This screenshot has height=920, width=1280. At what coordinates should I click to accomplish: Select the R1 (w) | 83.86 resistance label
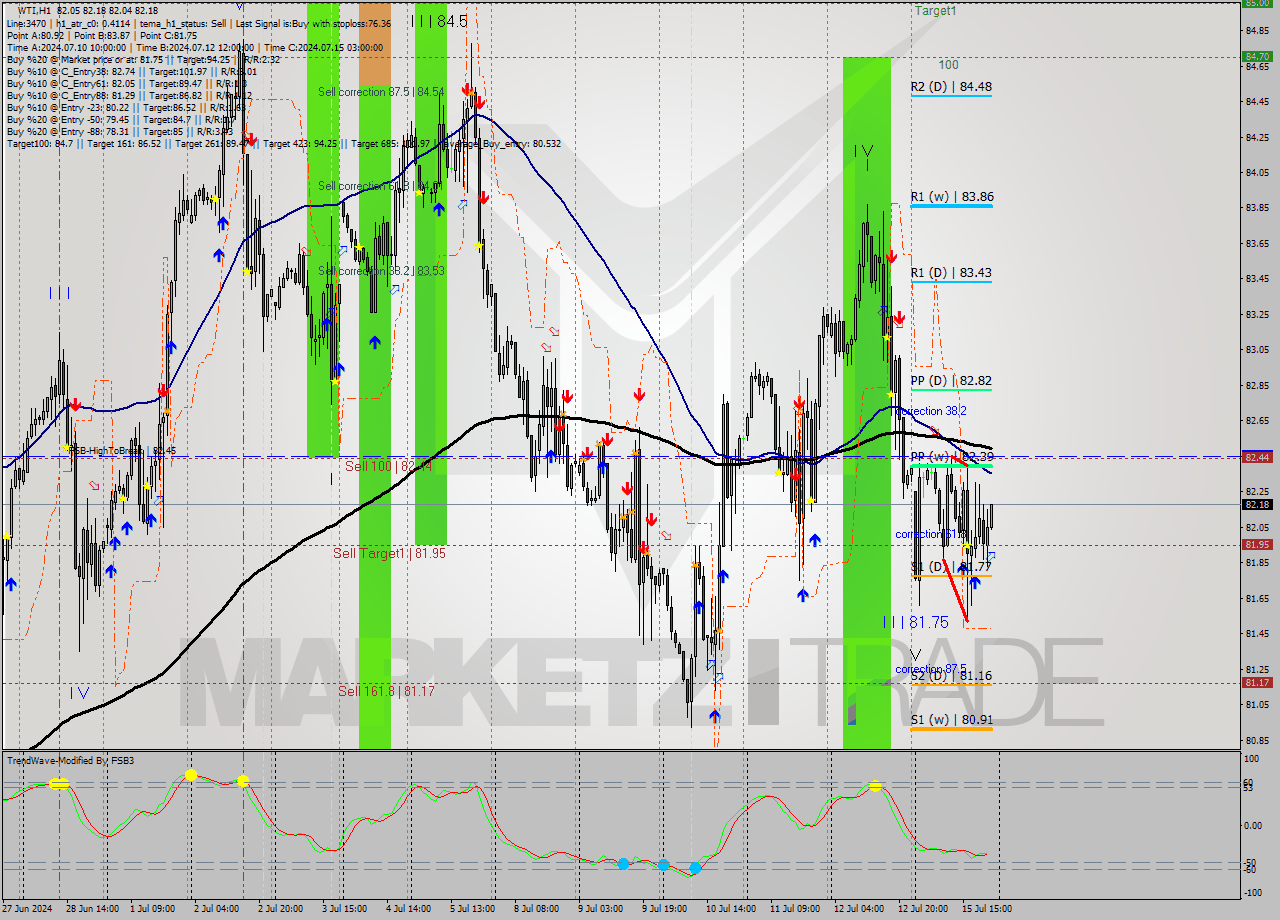951,197
